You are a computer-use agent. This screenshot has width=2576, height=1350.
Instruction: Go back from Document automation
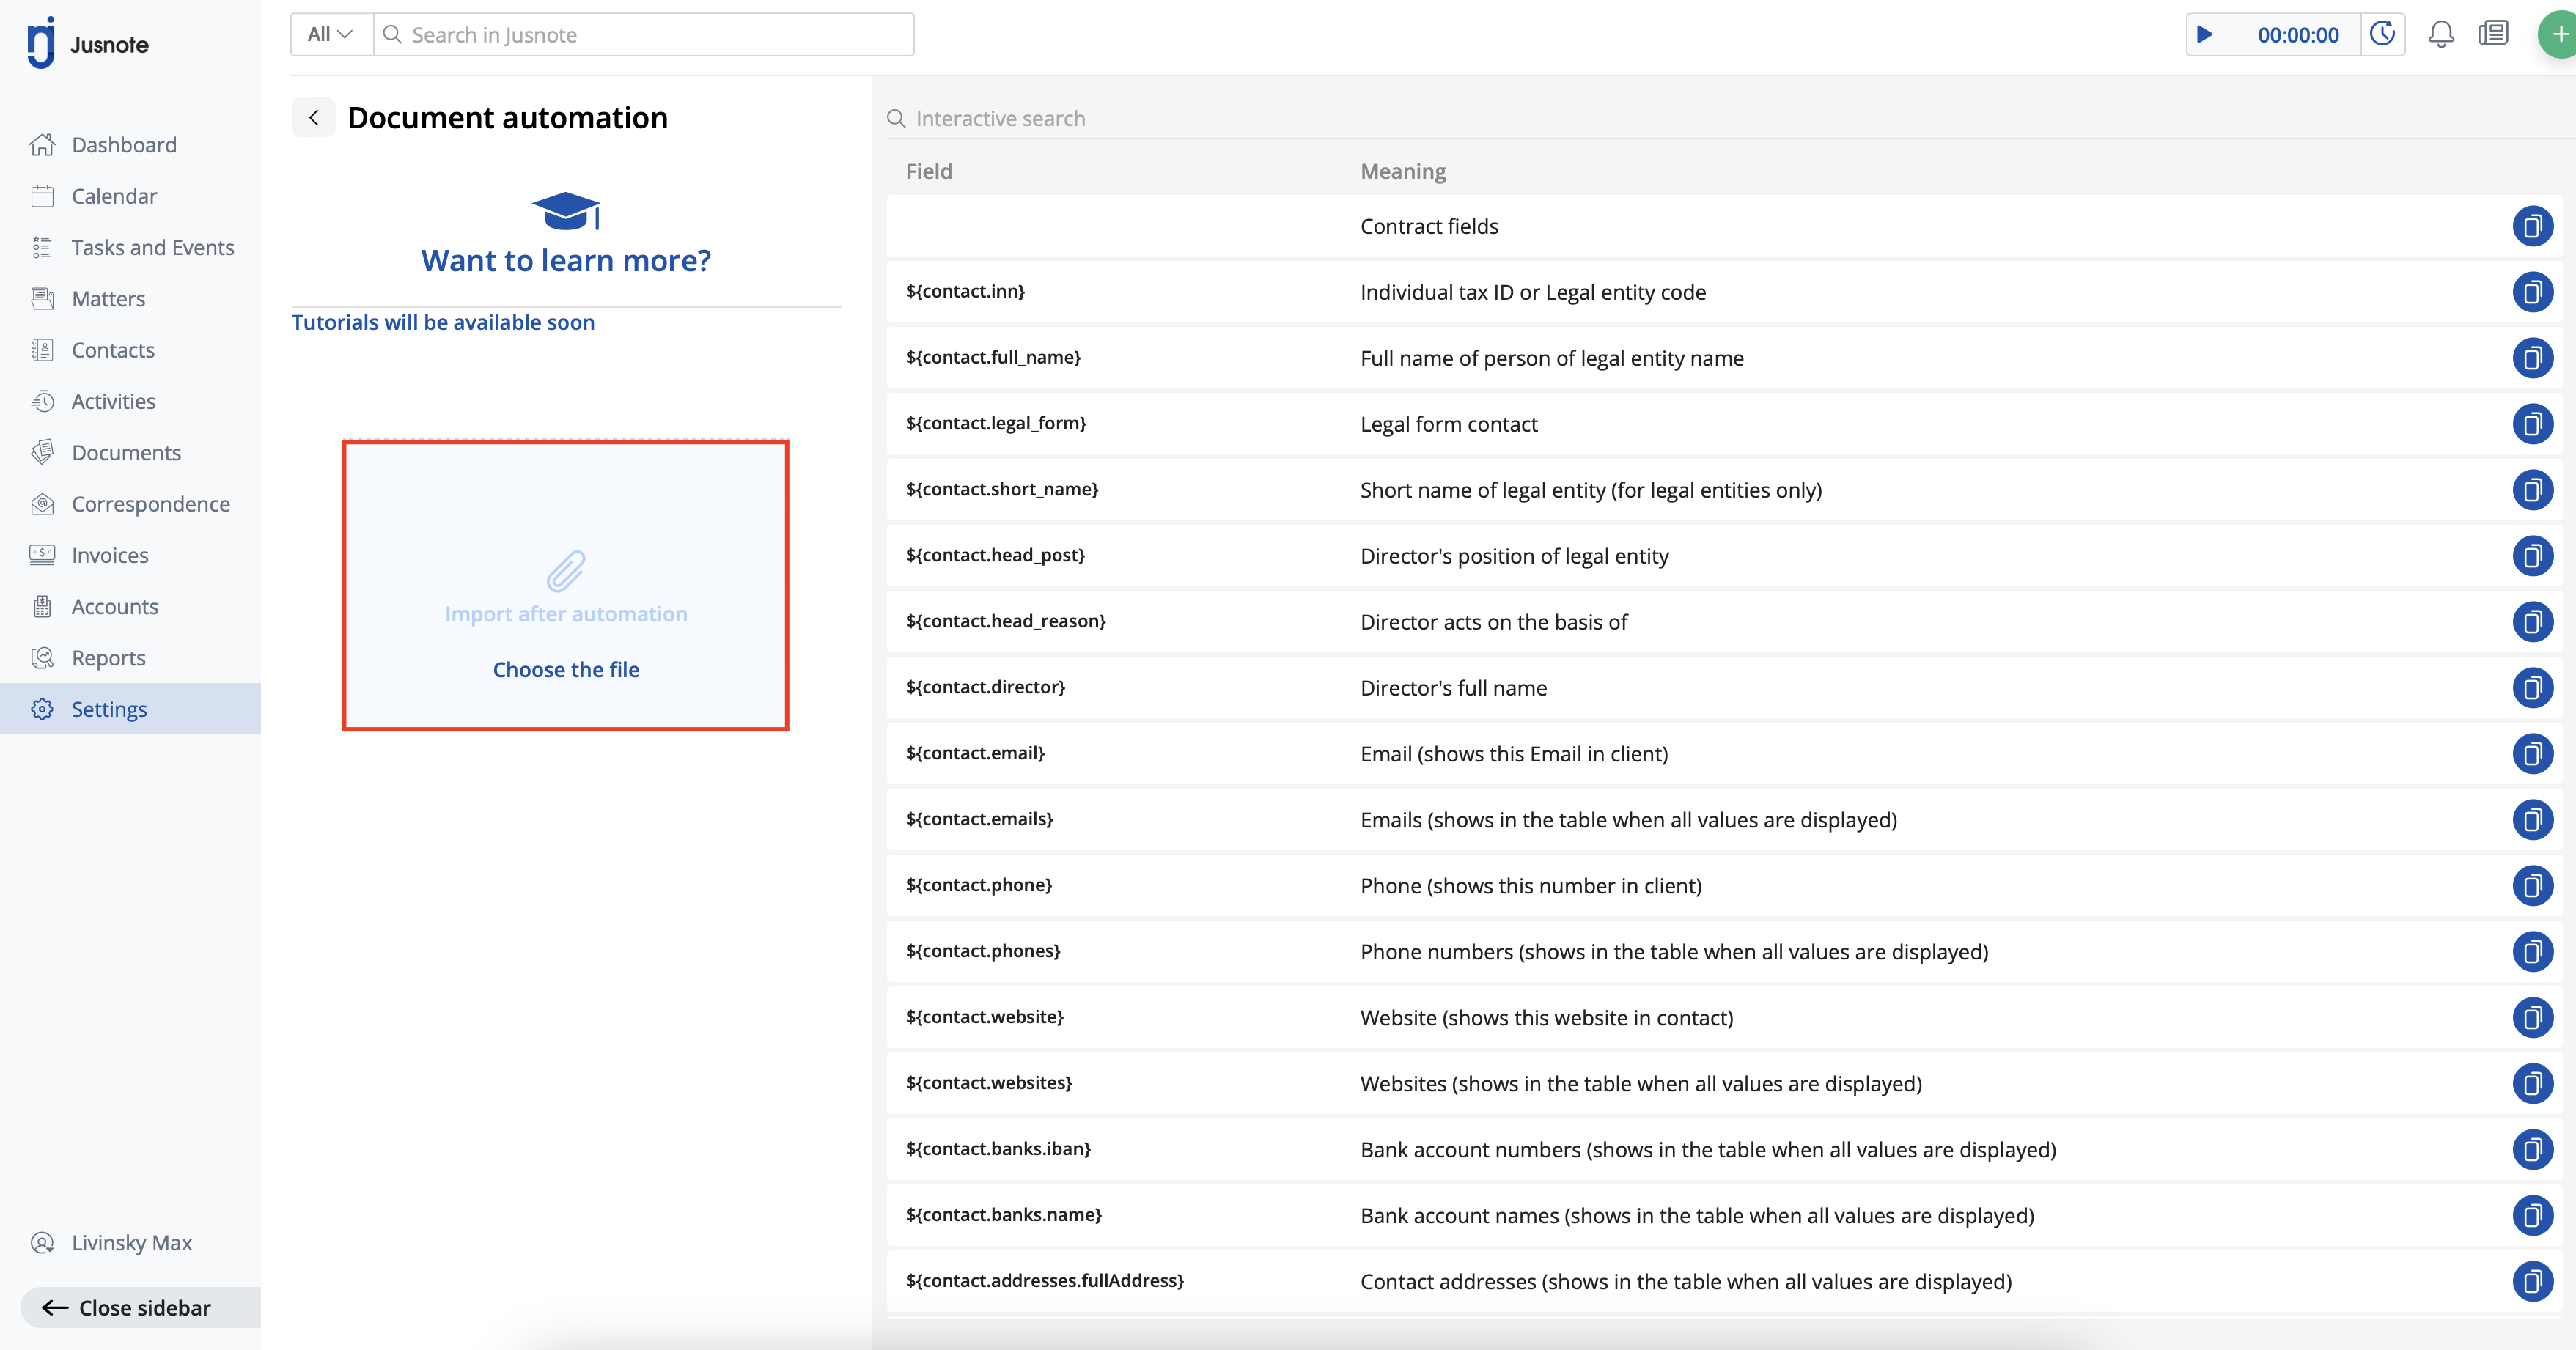pos(314,117)
